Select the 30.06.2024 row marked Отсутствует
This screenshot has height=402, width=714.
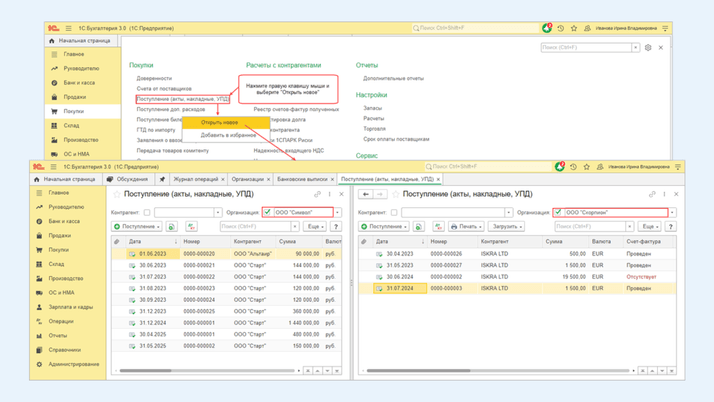pos(517,277)
